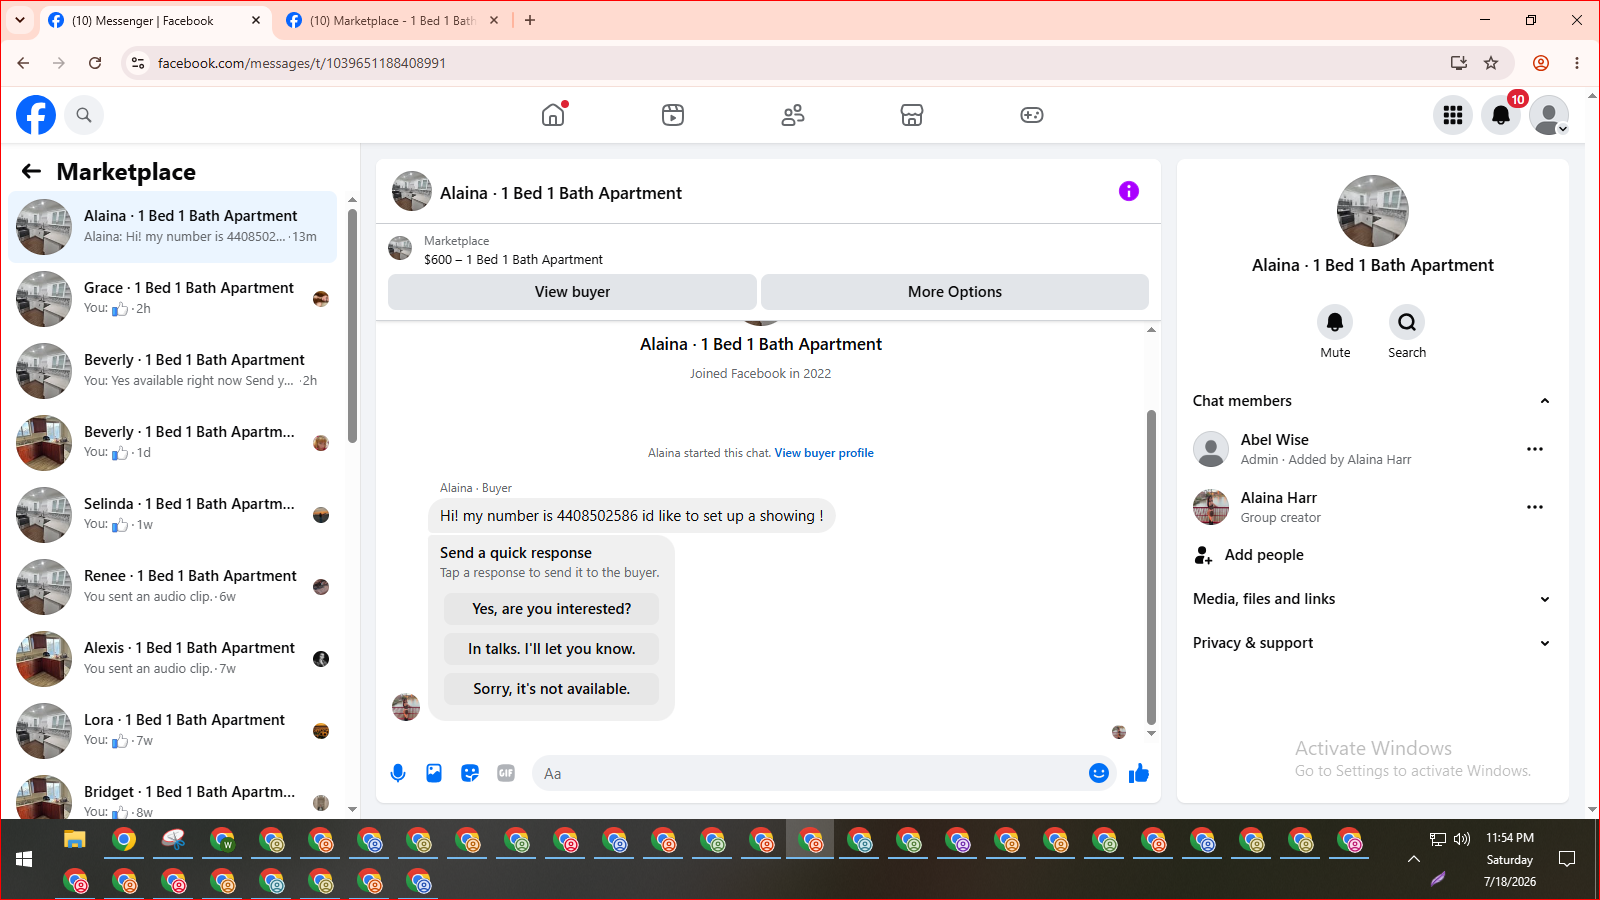This screenshot has width=1600, height=900.
Task: Open the Facebook menu grid icon
Action: click(x=1453, y=115)
